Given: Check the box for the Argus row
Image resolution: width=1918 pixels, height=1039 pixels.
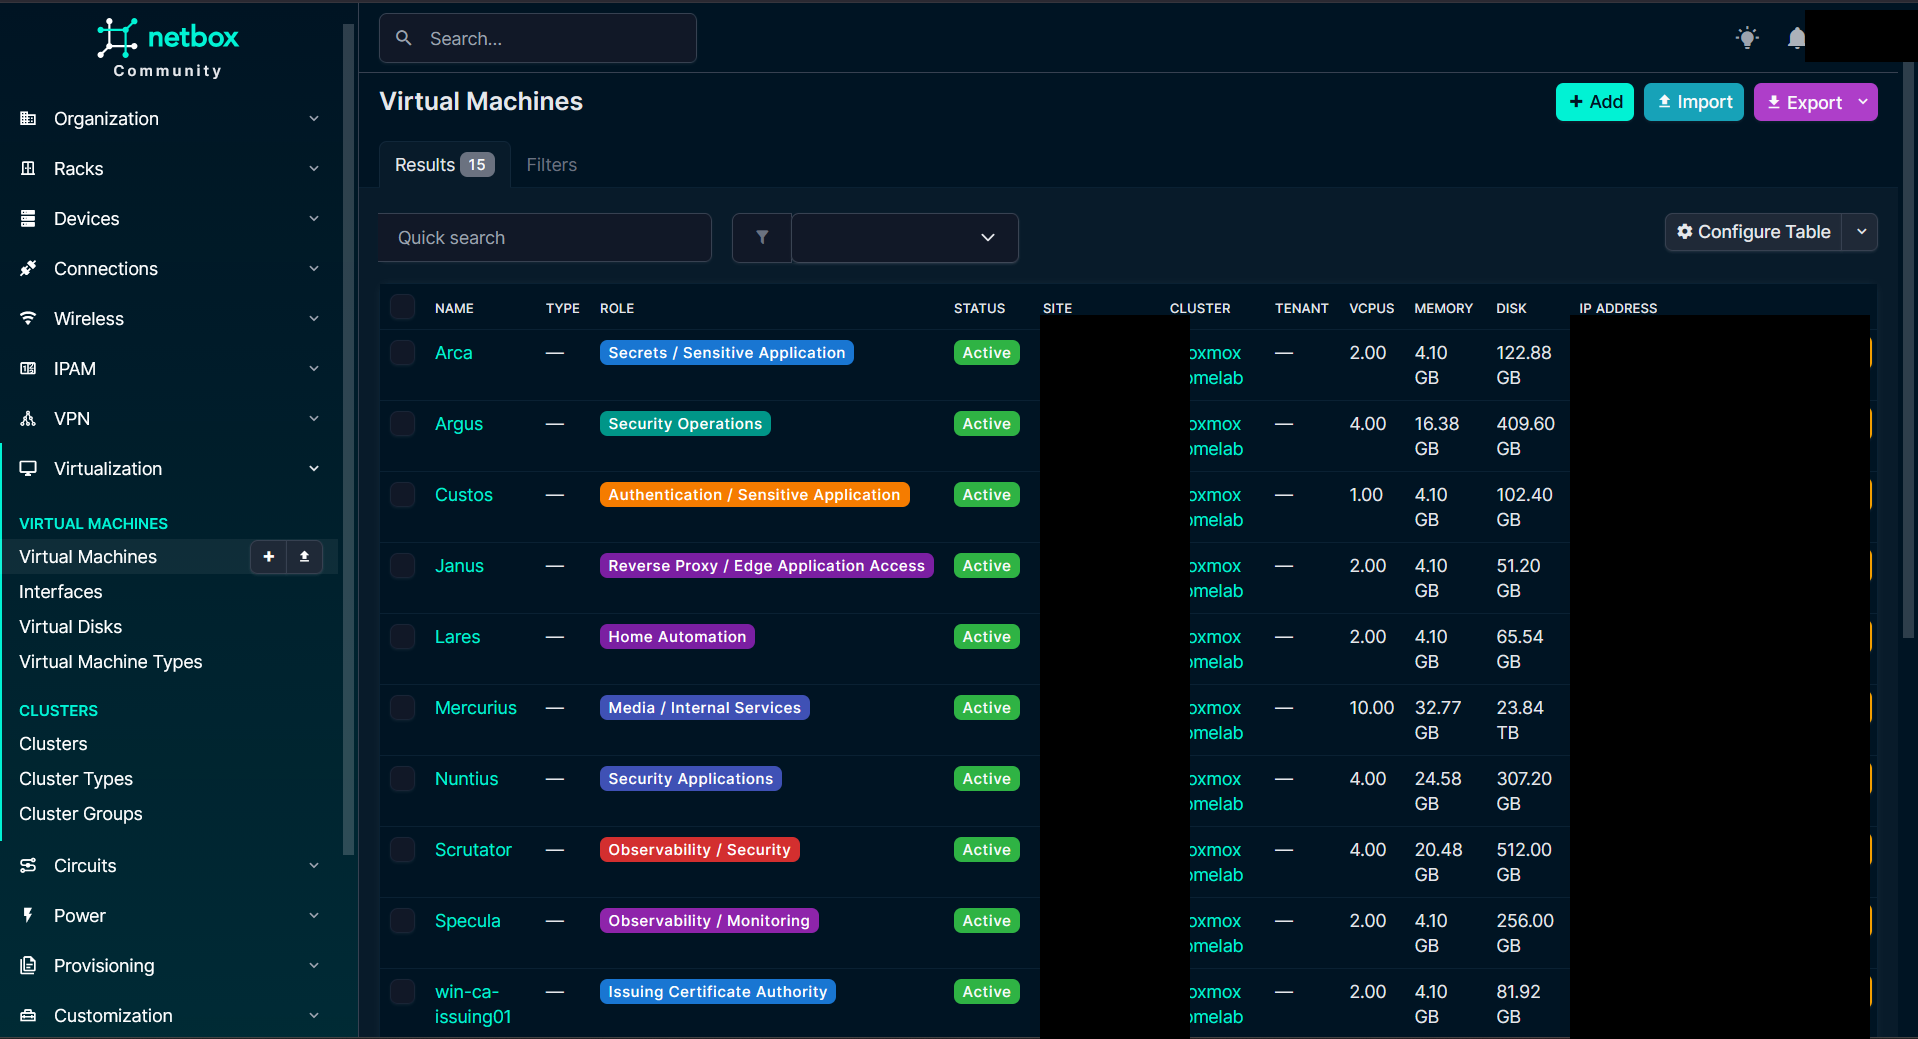Looking at the screenshot, I should coord(403,424).
